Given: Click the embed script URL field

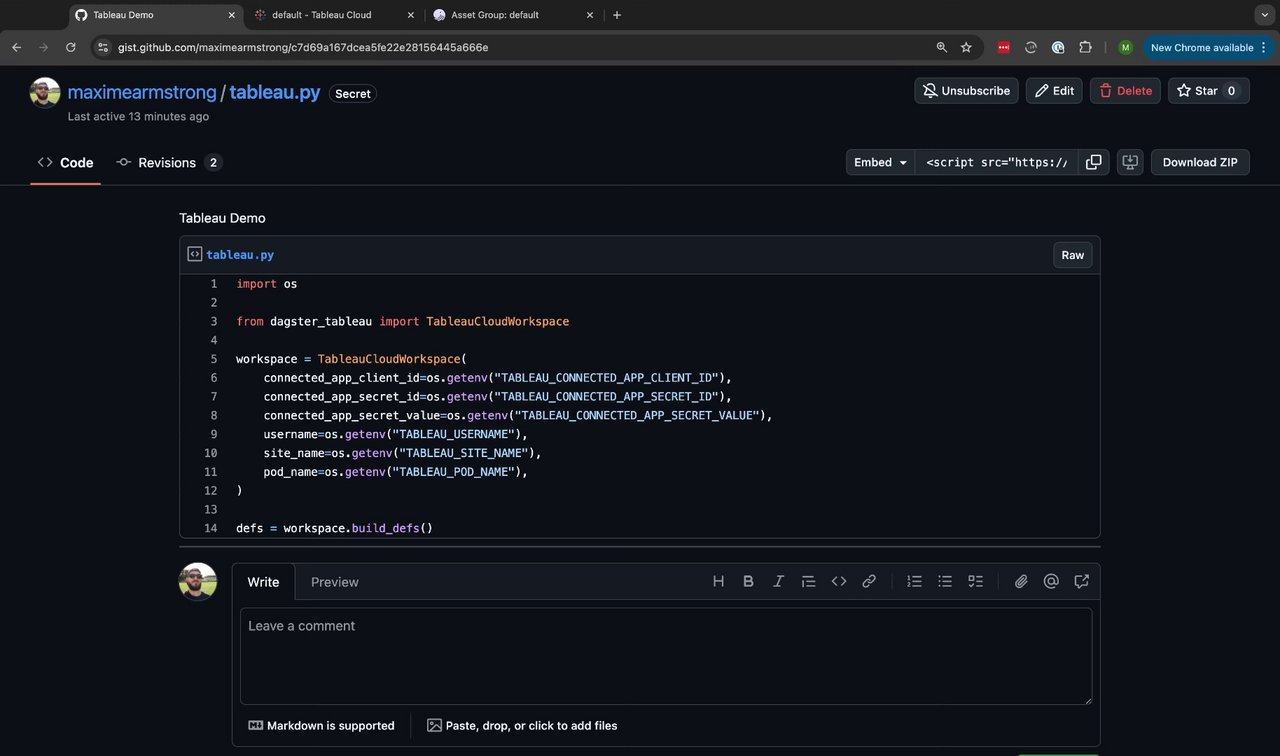Looking at the screenshot, I should 997,162.
